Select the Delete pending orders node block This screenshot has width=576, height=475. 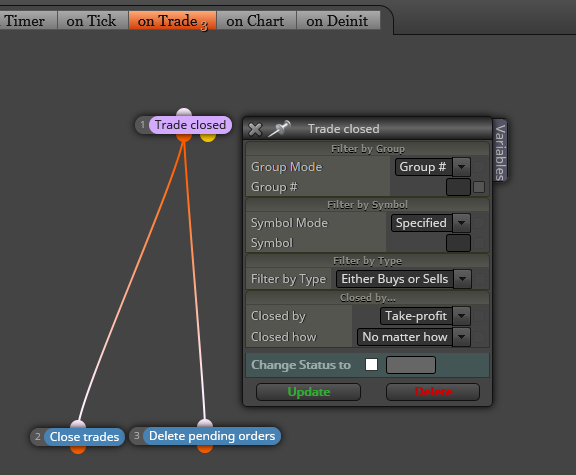(x=212, y=436)
